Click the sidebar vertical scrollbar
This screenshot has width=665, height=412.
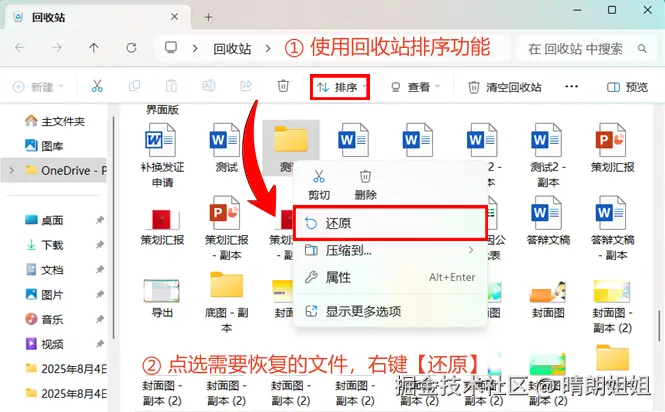tap(114, 228)
